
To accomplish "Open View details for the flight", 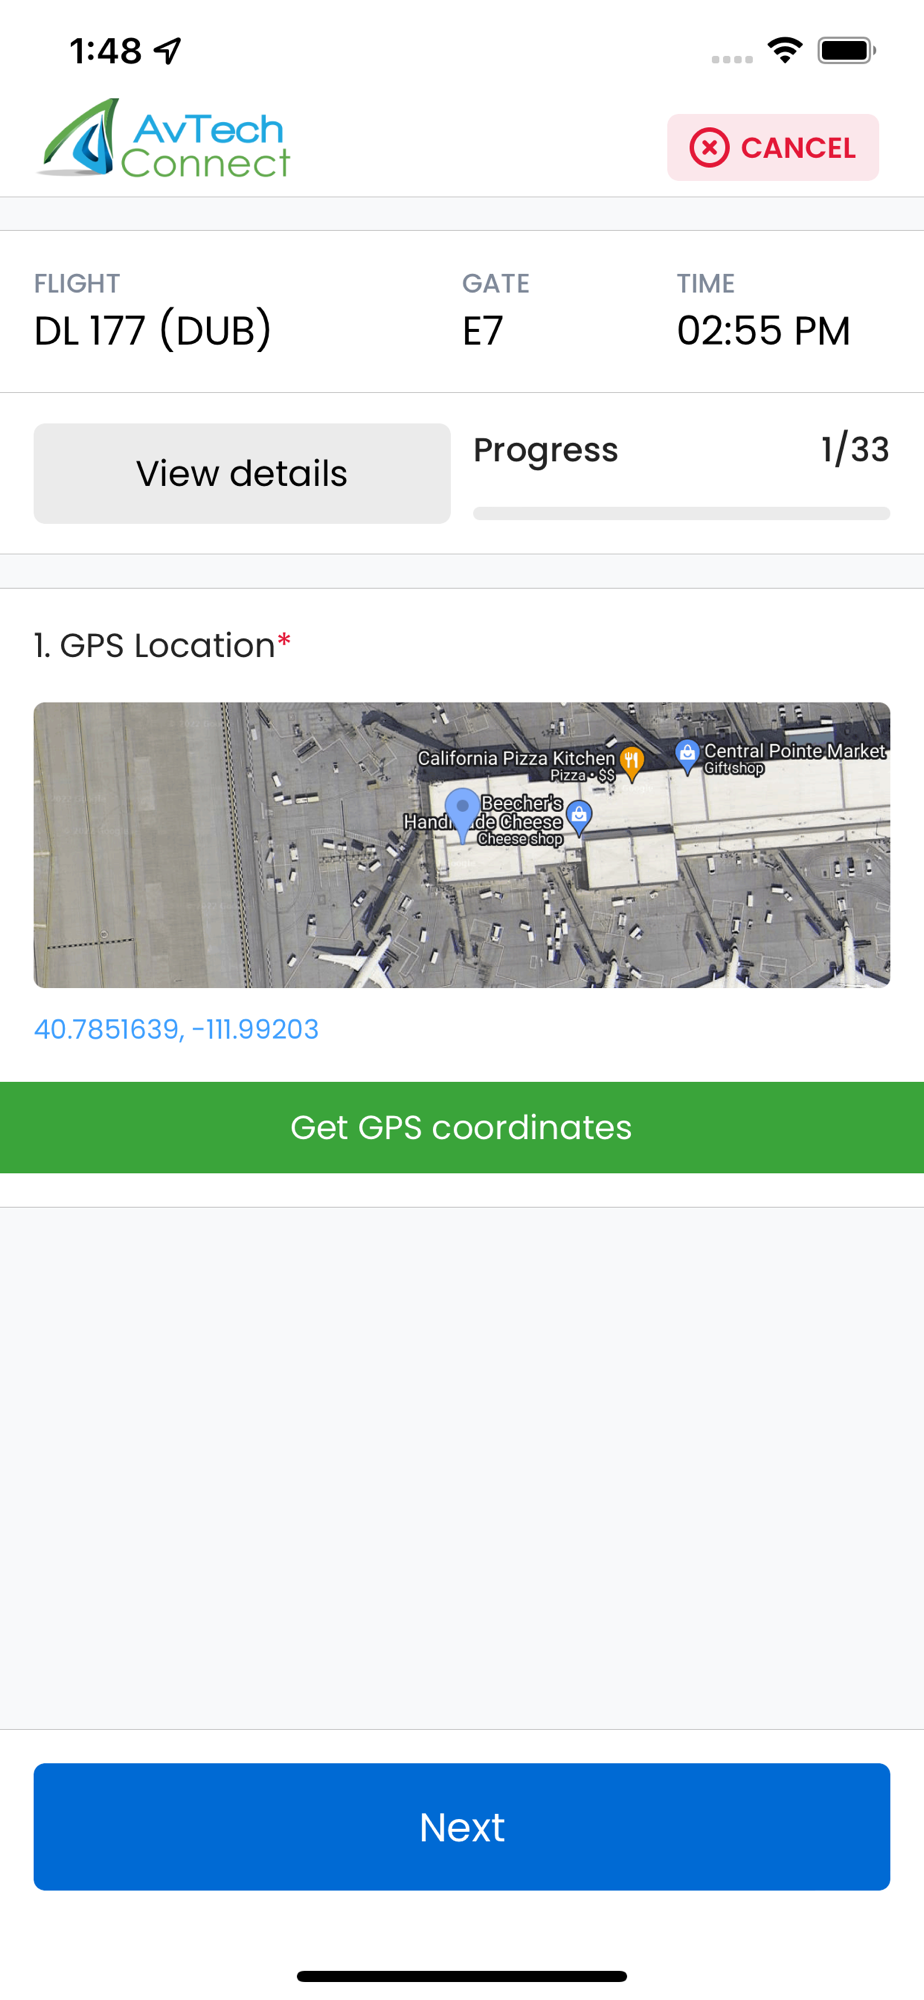I will [x=242, y=473].
